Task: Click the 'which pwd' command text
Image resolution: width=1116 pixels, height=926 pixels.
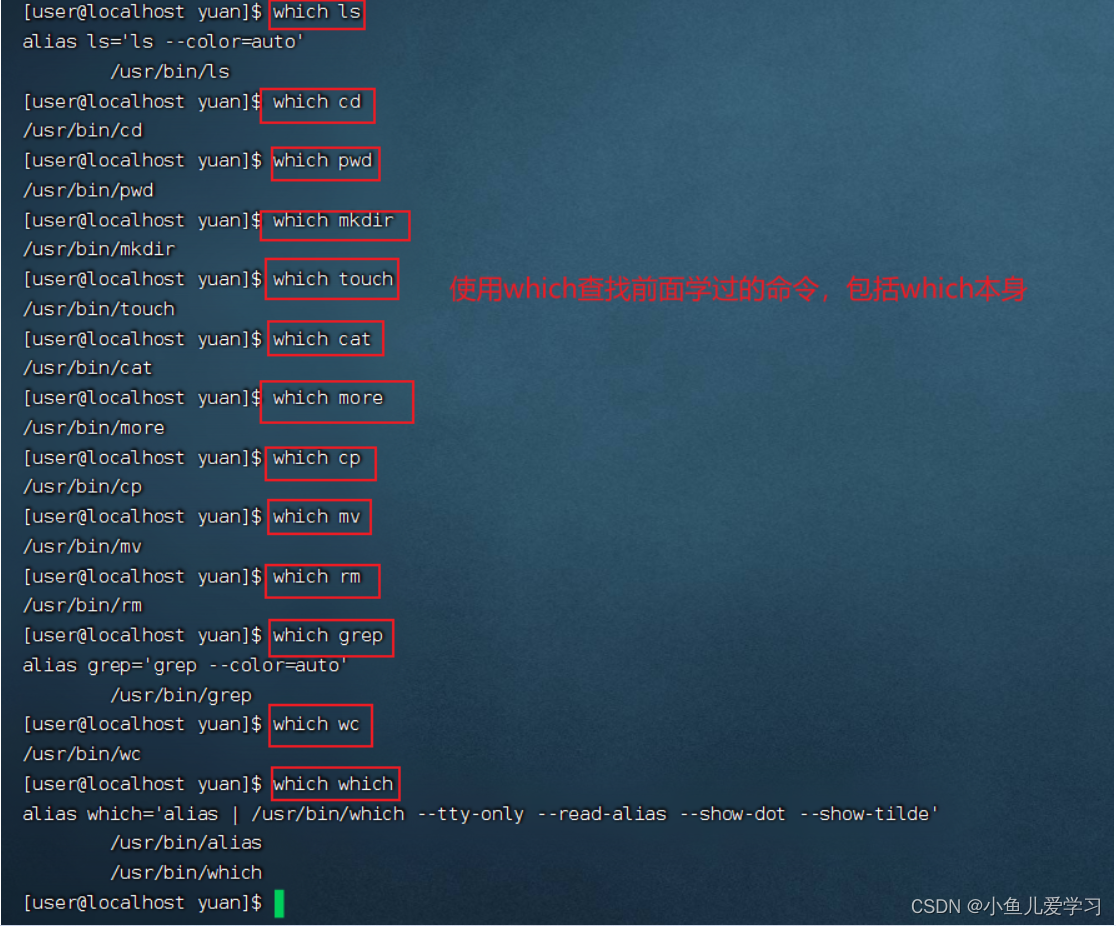Action: (322, 161)
